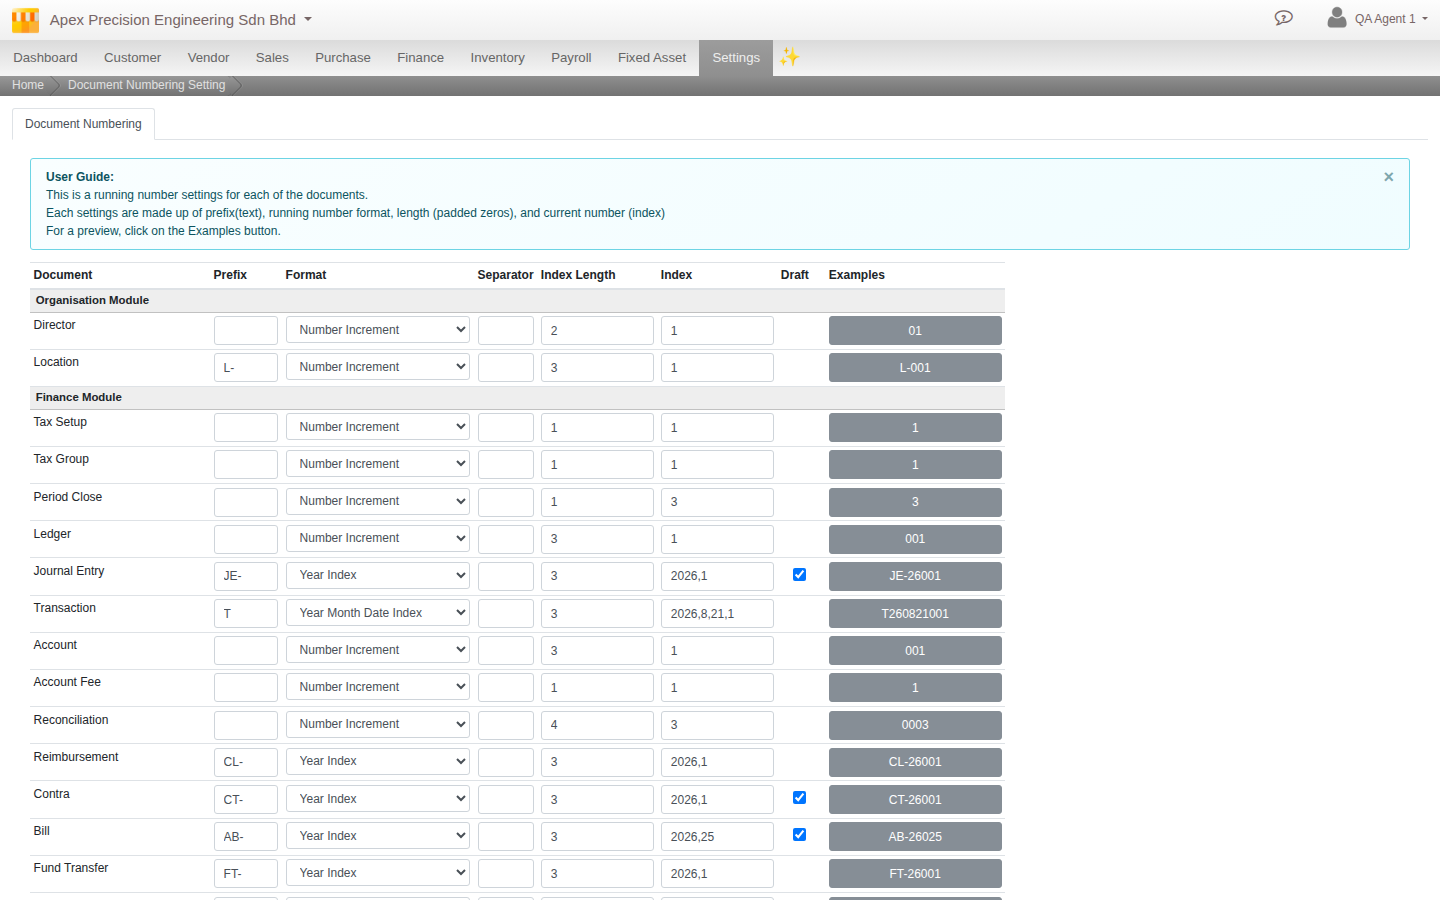This screenshot has height=900, width=1440.
Task: Open the Format dropdown for Contra
Action: coord(378,799)
